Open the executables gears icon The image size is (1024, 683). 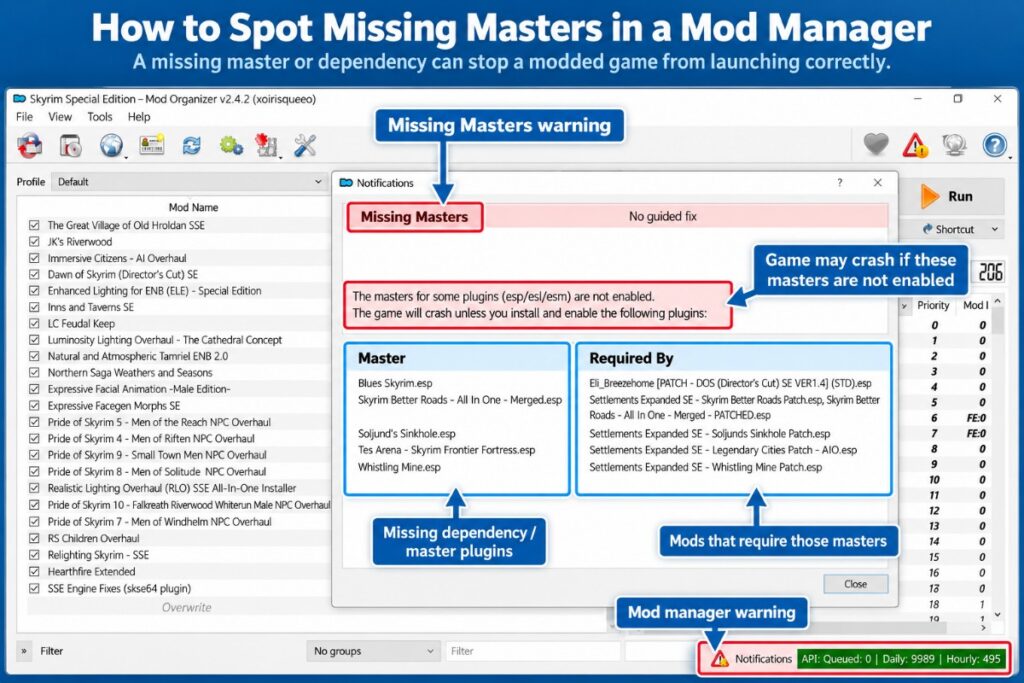231,145
